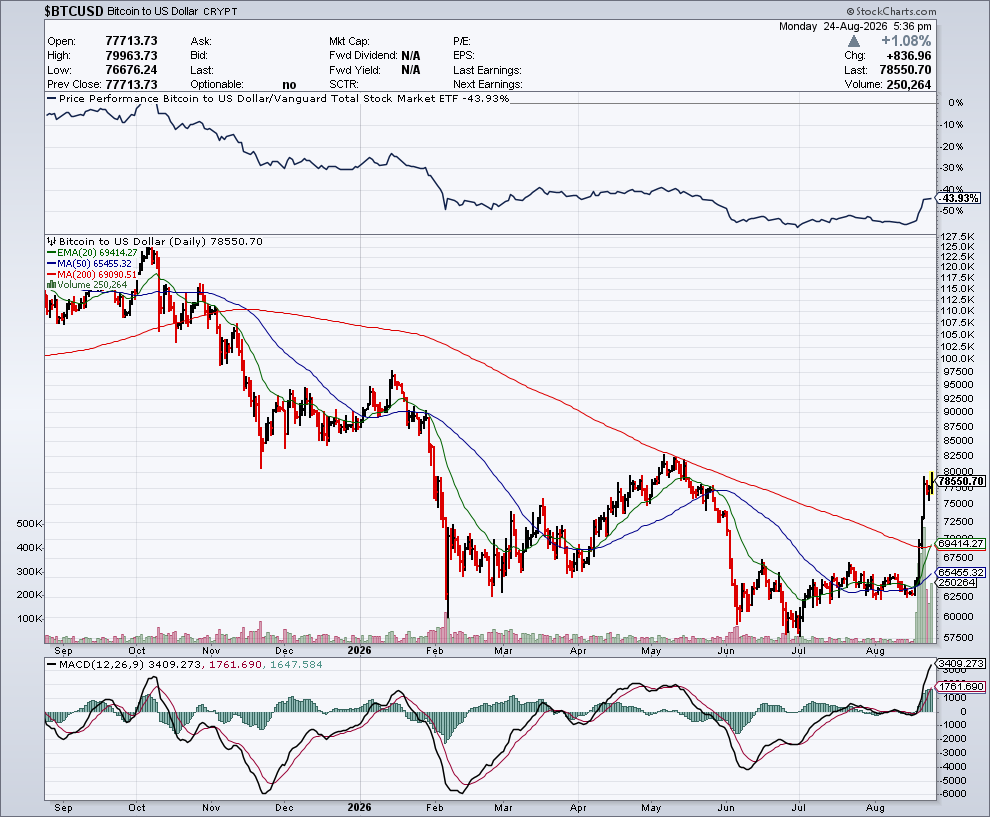The height and width of the screenshot is (817, 990).
Task: Click the MA(50) 65455.32 legend entry
Action: click(x=95, y=263)
